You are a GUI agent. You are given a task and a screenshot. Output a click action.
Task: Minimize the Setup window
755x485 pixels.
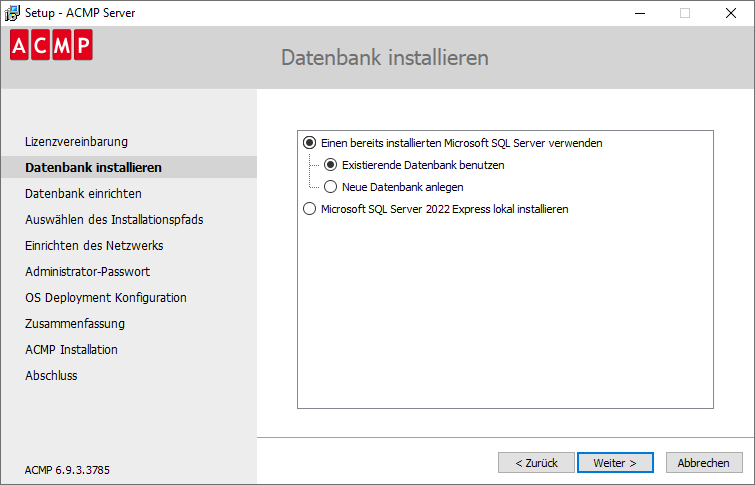click(x=640, y=13)
